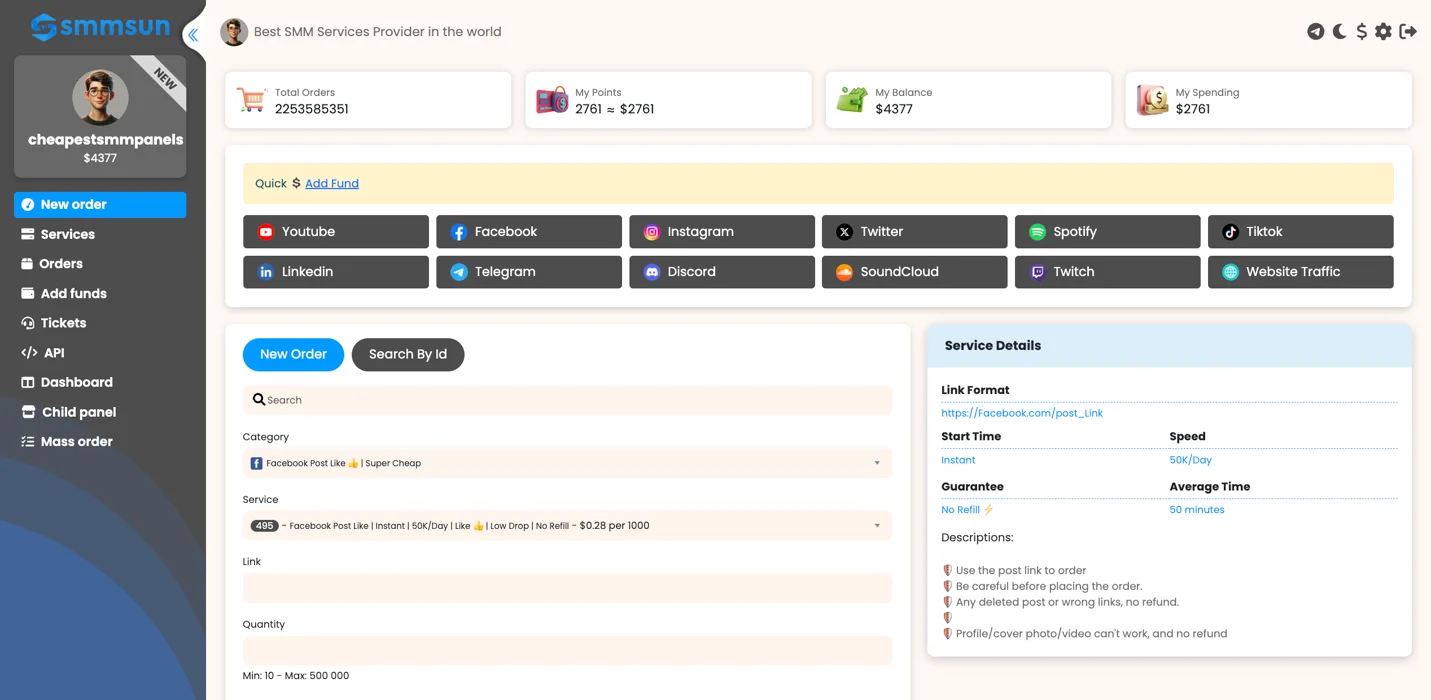Collapse sidebar with the double chevron
Screen dimensions: 1431x700
(193, 35)
